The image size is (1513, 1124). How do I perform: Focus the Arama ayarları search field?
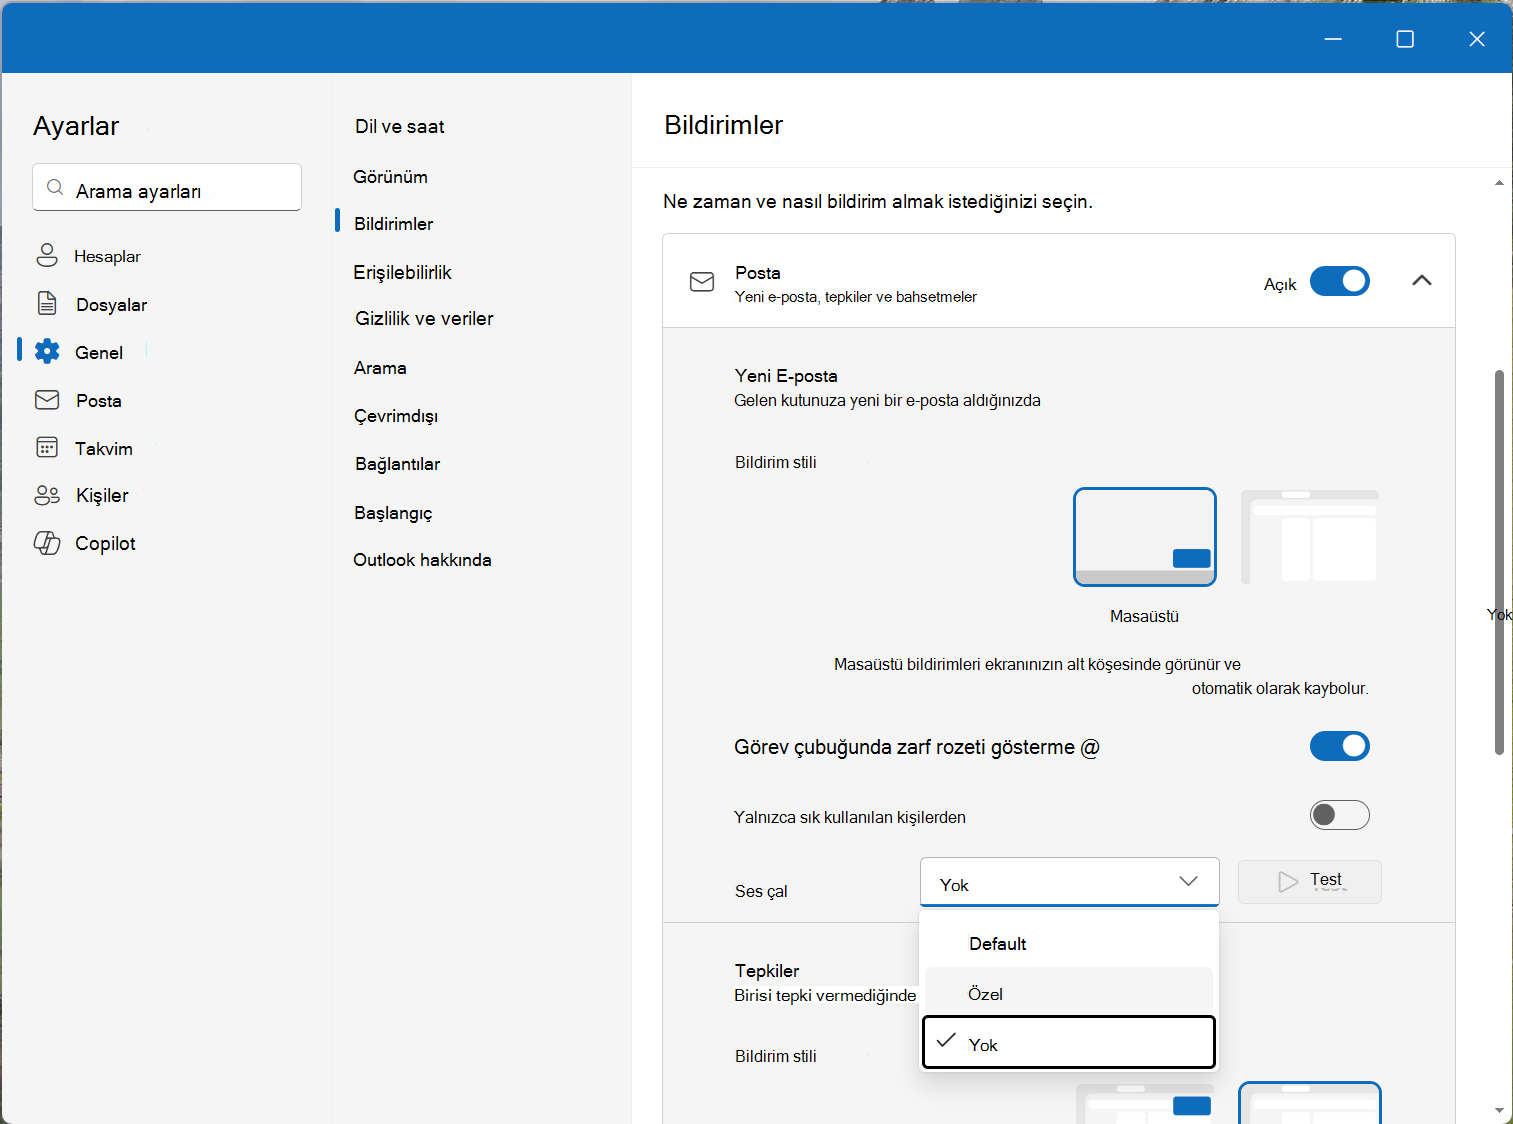[x=167, y=188]
